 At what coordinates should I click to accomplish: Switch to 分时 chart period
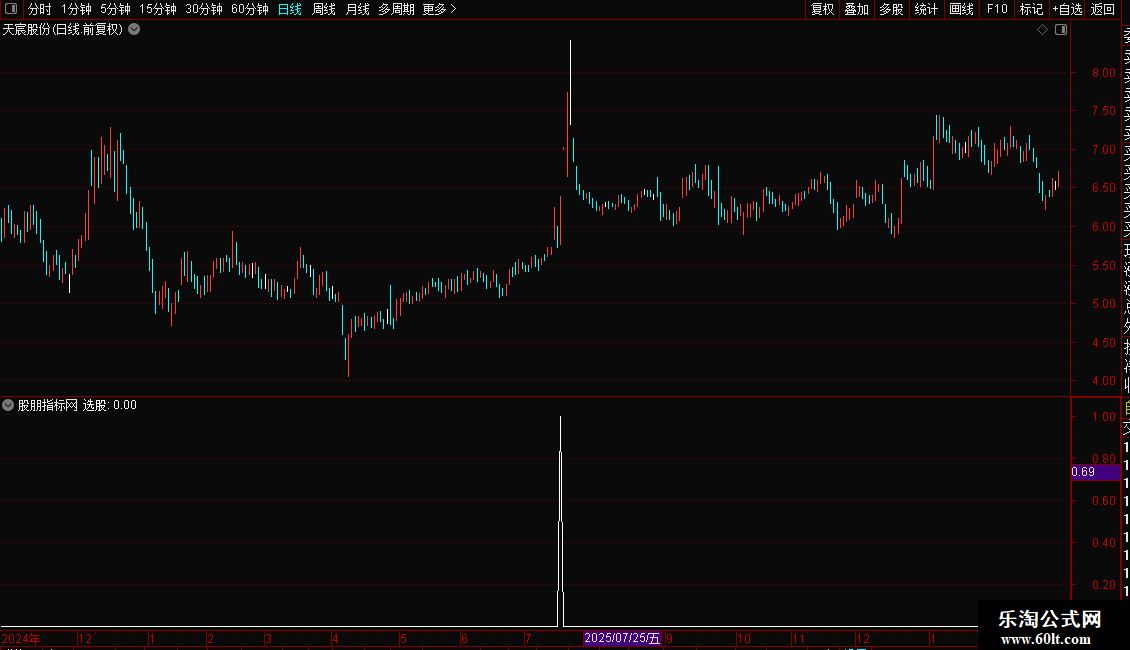click(x=40, y=9)
